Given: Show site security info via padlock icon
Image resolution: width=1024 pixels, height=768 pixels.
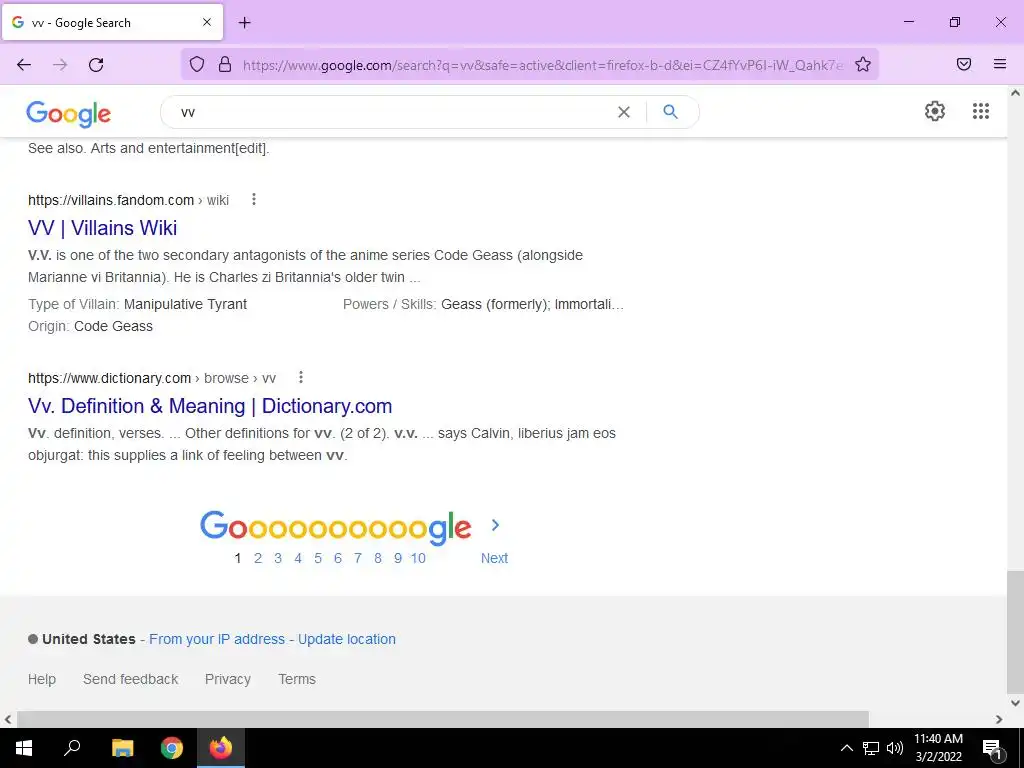Looking at the screenshot, I should pyautogui.click(x=225, y=64).
